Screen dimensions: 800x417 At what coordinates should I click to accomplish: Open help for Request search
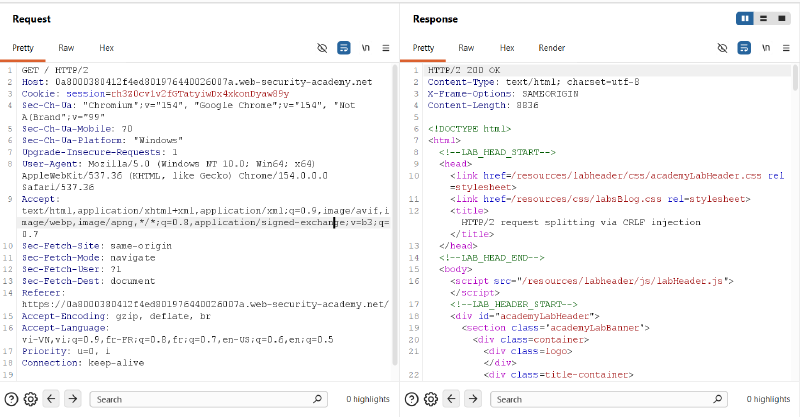click(x=11, y=399)
